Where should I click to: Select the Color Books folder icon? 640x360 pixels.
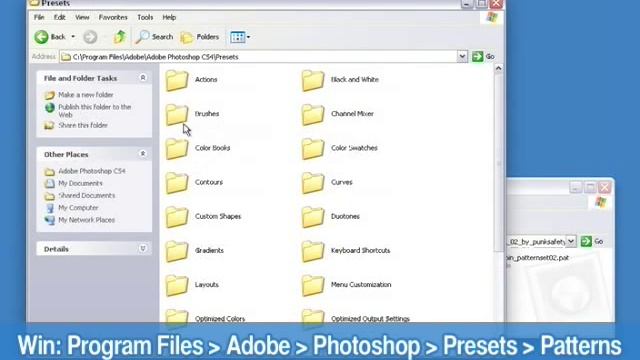pyautogui.click(x=177, y=149)
